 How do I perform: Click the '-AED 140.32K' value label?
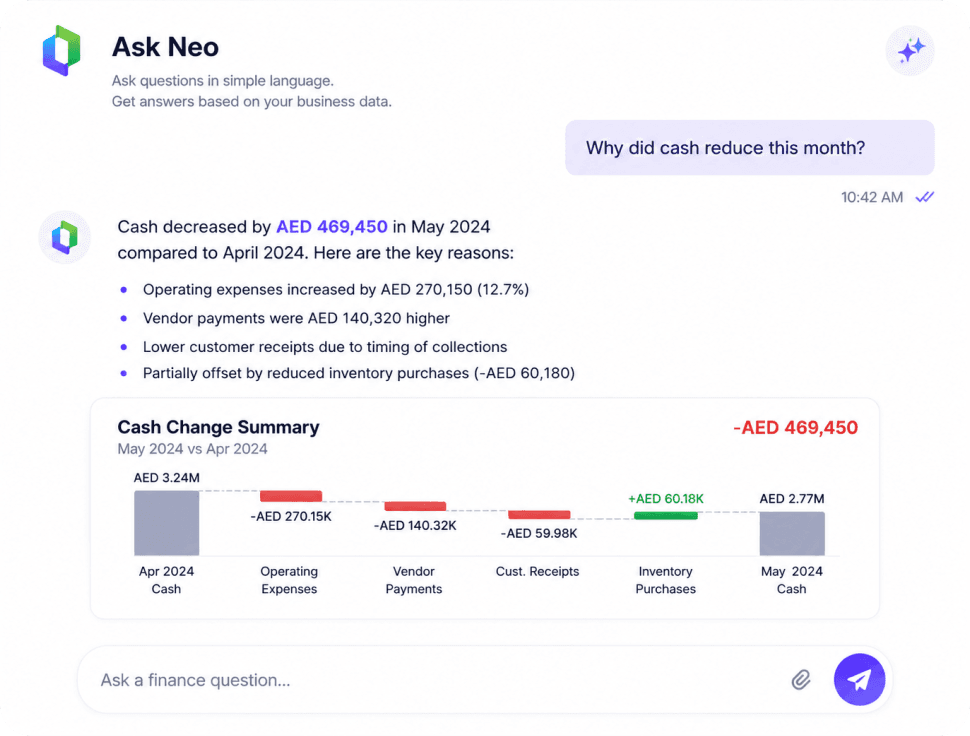click(x=415, y=526)
